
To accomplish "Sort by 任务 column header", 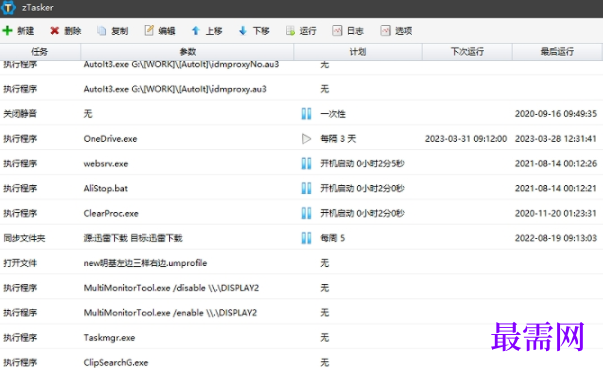I will pyautogui.click(x=40, y=52).
